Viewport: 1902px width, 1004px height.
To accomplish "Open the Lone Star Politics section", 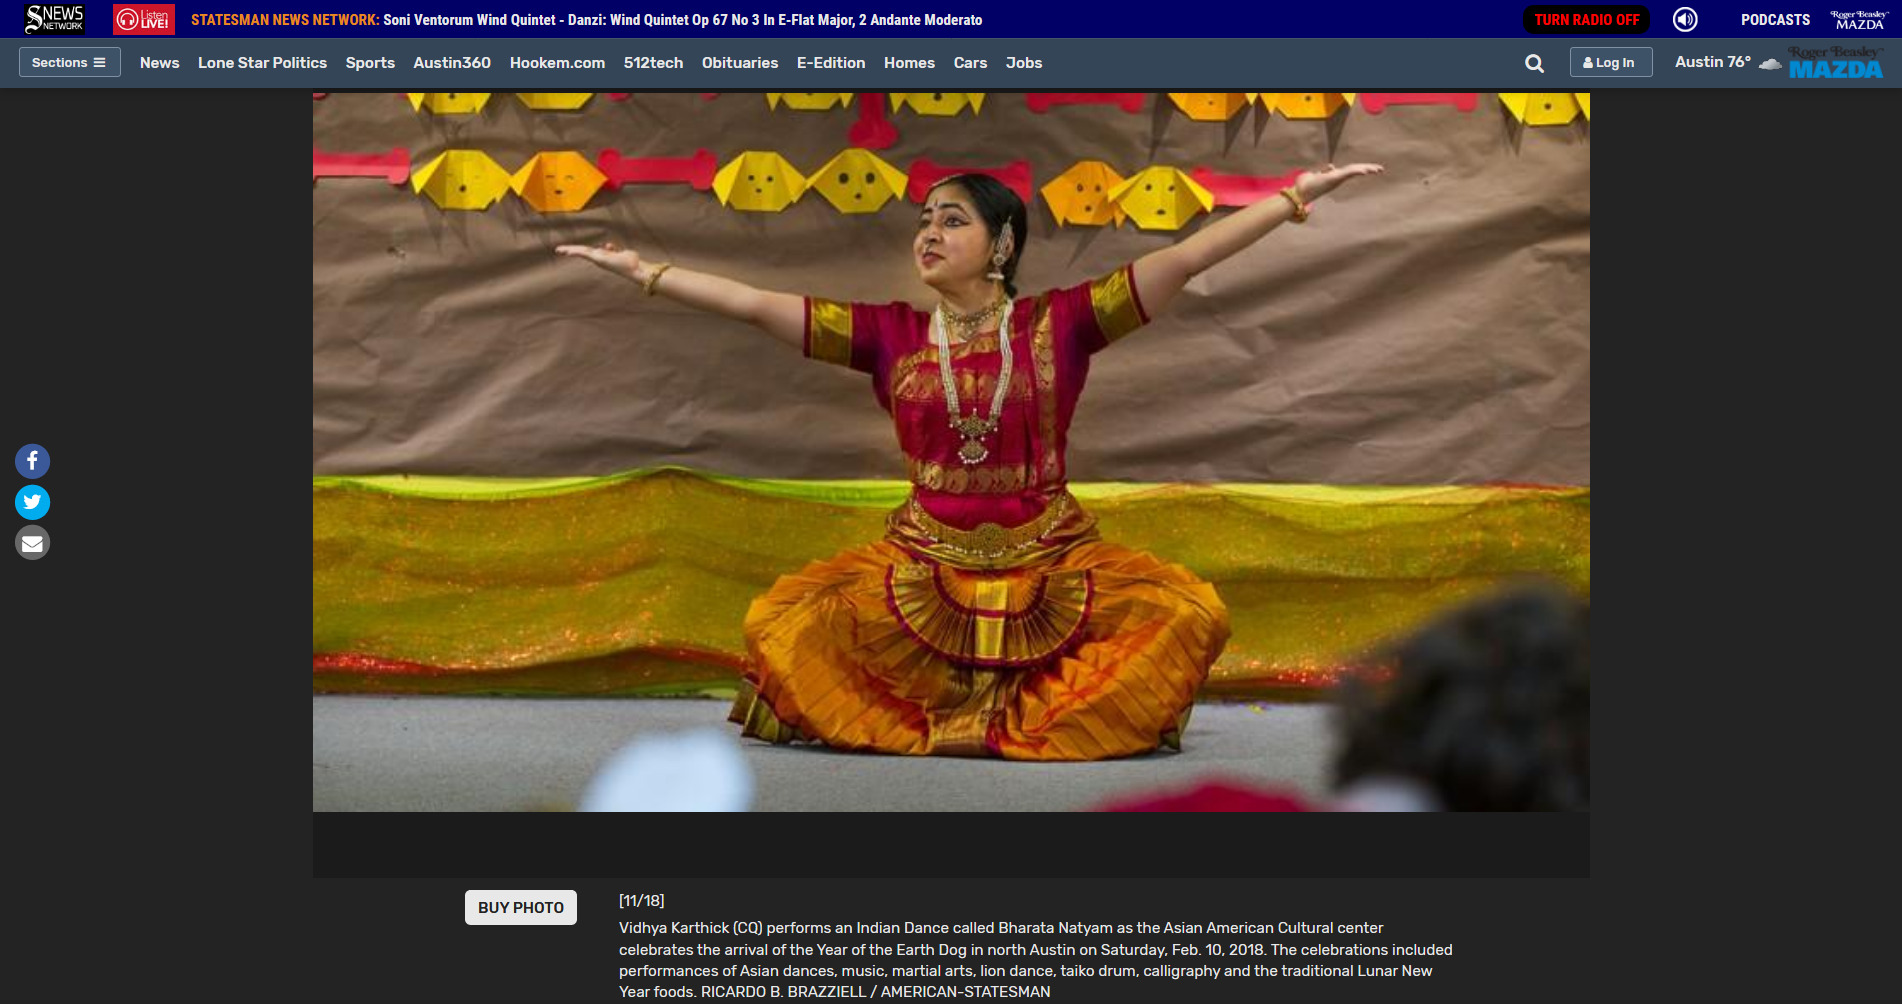I will pos(262,62).
